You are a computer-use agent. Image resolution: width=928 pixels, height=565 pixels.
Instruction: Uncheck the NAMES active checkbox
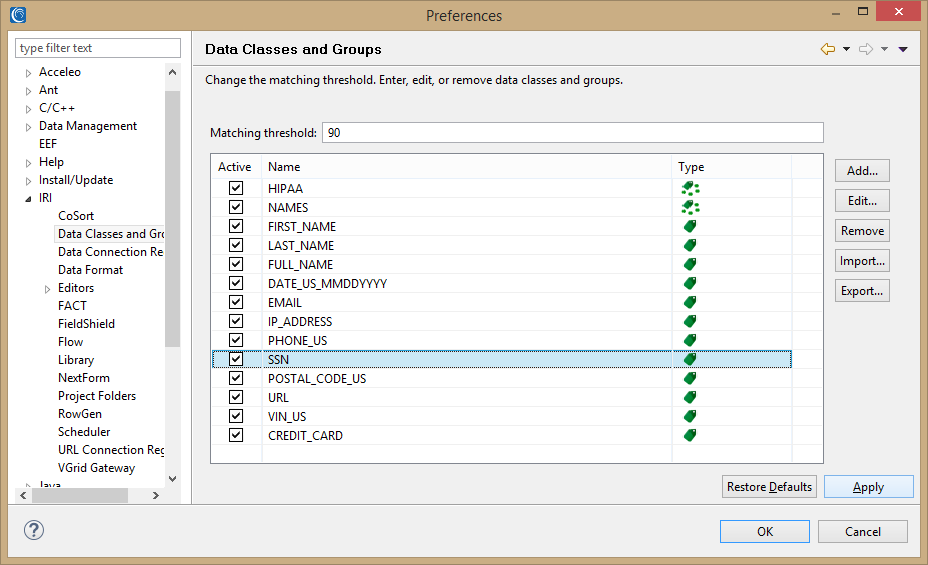(x=236, y=207)
